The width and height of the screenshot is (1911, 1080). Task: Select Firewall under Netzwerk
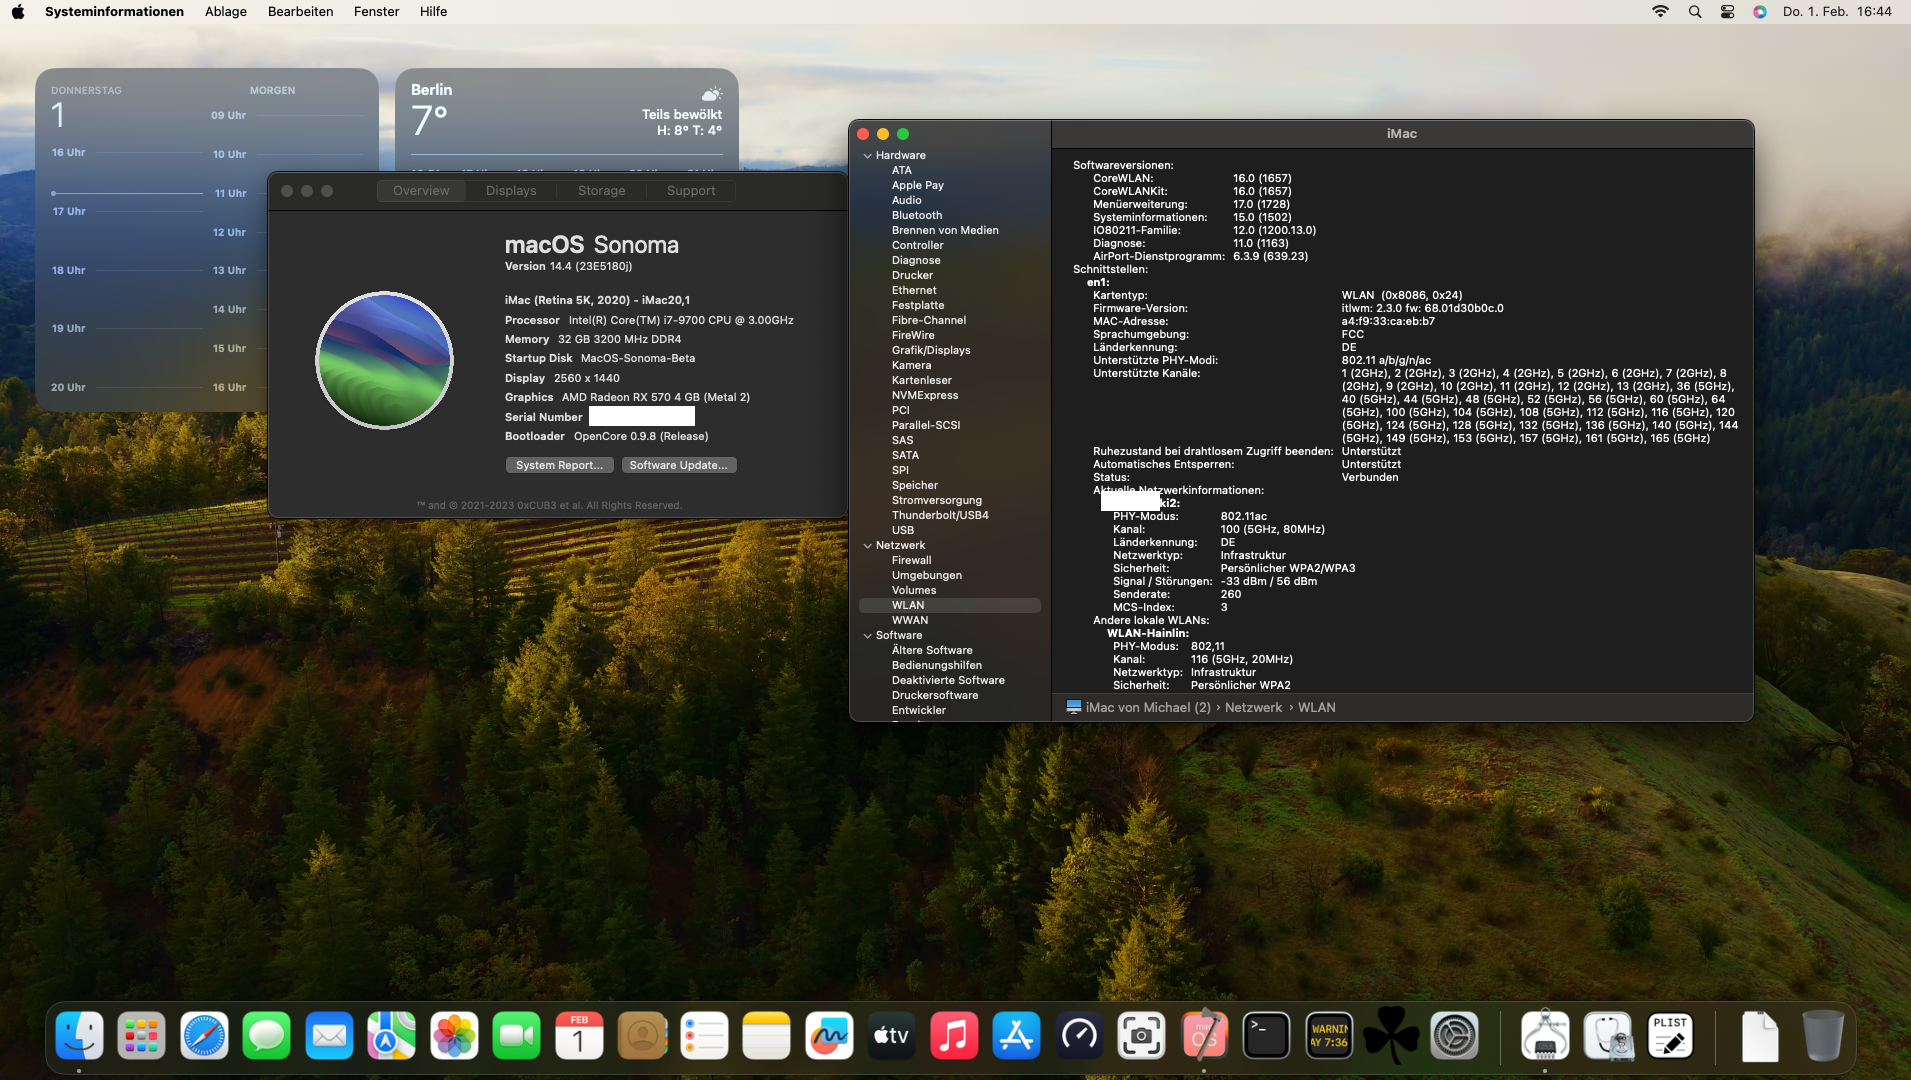pos(911,560)
